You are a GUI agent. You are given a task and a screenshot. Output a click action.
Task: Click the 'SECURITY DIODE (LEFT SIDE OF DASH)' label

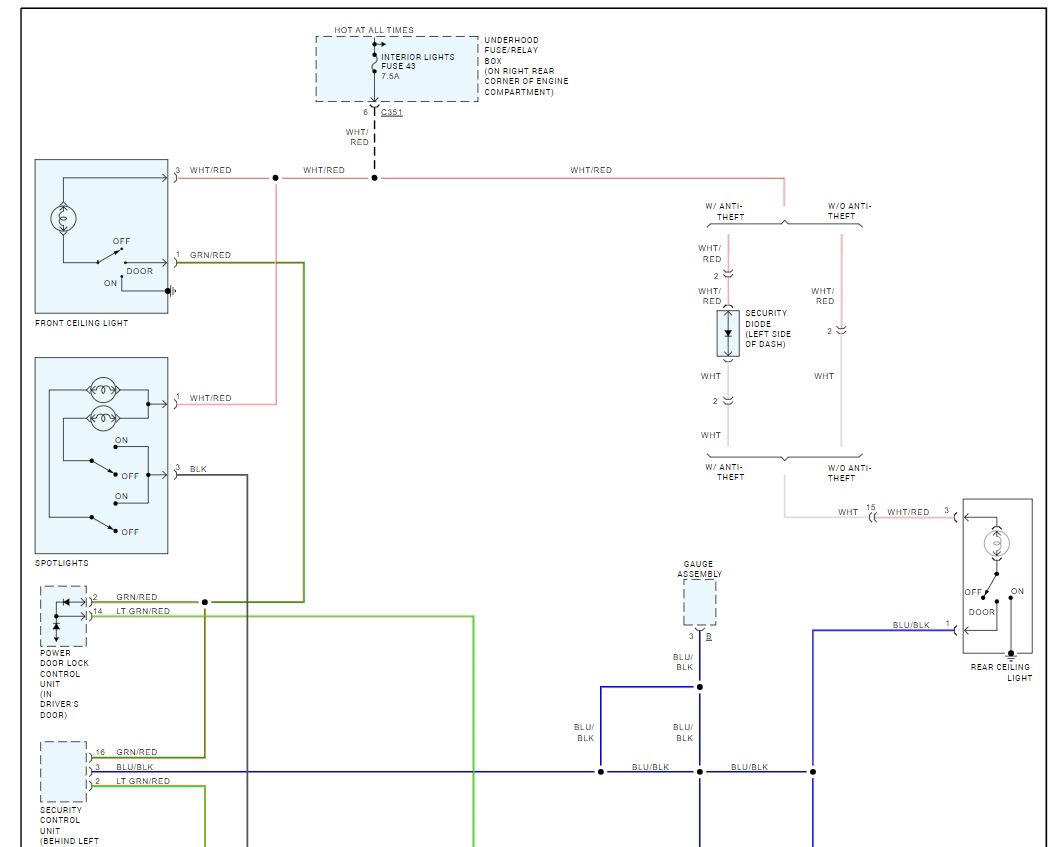tap(767, 328)
